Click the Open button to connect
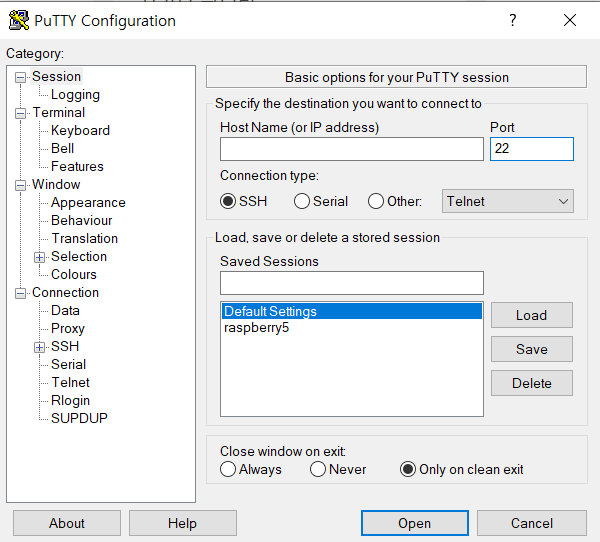The width and height of the screenshot is (600, 542). click(414, 523)
